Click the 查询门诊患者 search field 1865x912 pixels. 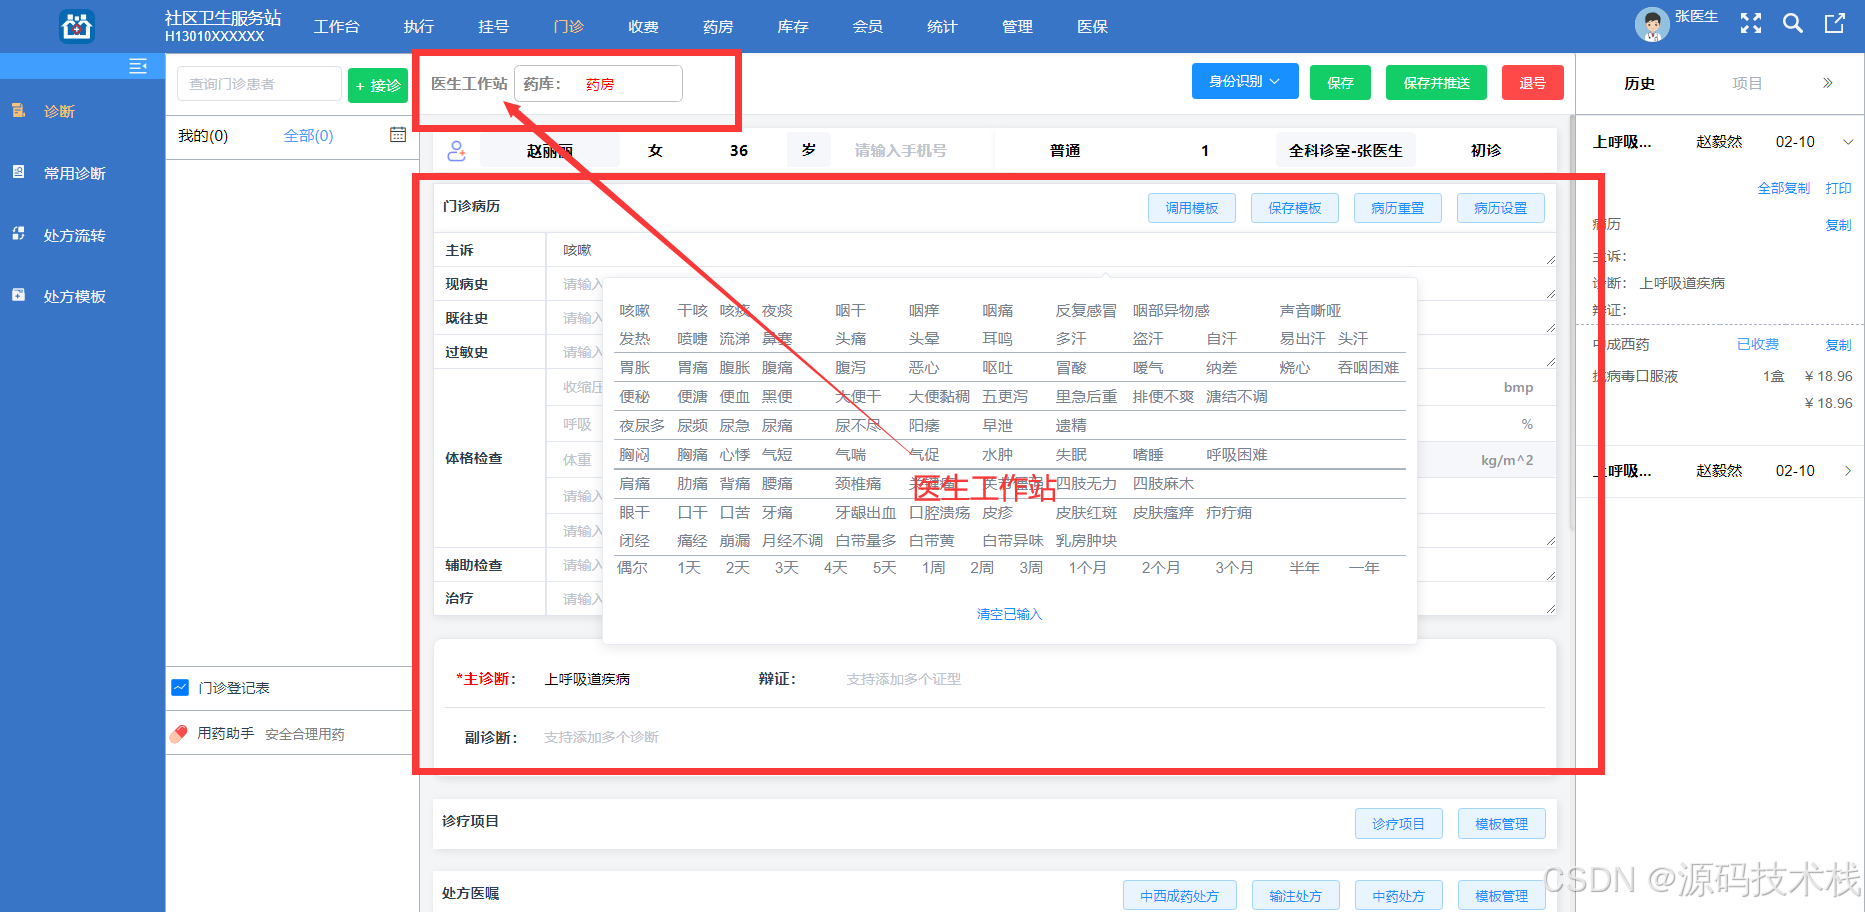[x=260, y=84]
